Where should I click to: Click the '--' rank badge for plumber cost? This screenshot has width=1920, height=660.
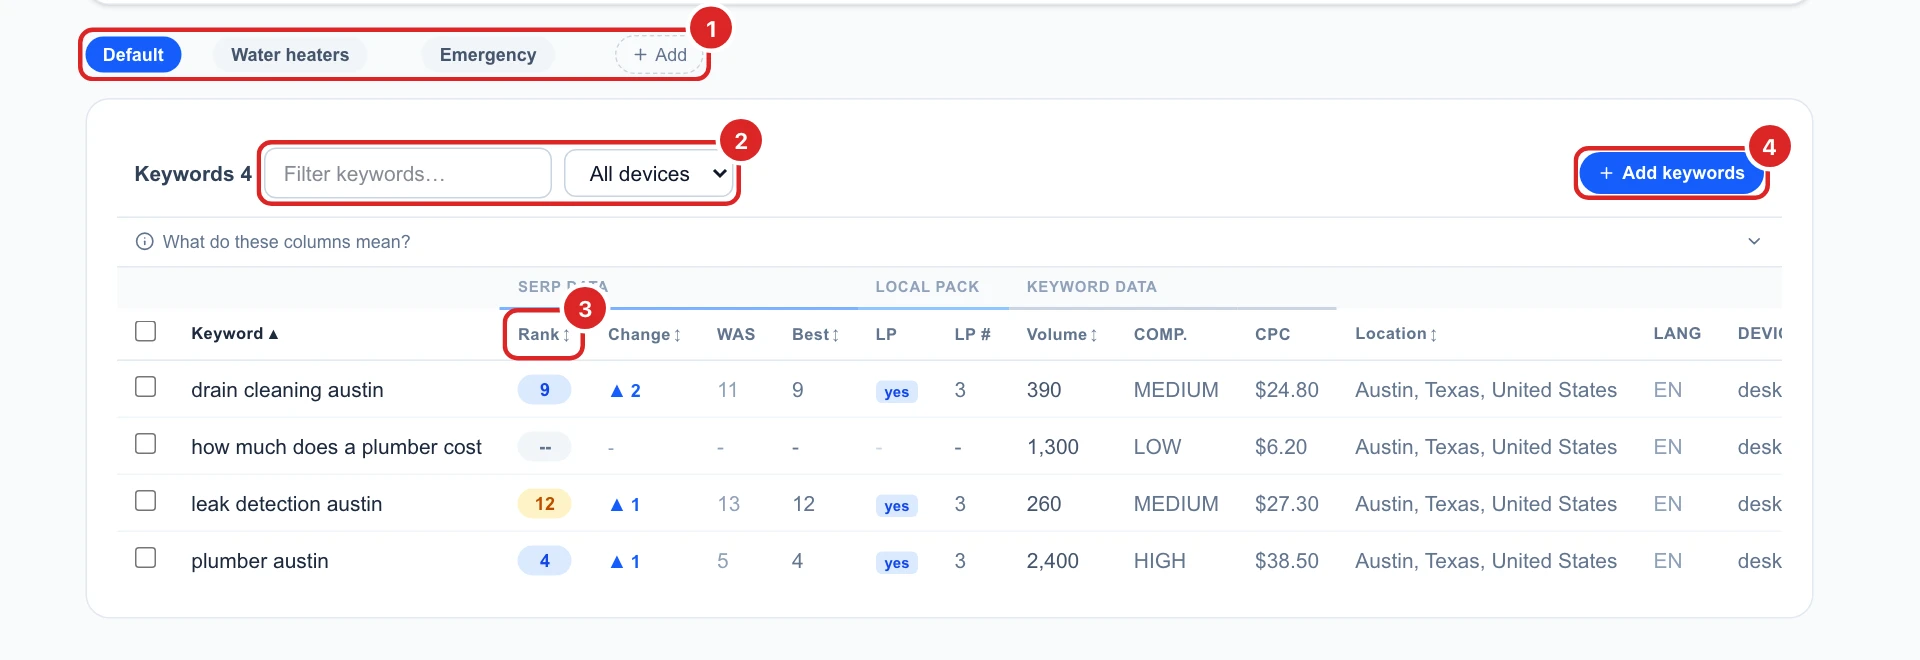544,447
